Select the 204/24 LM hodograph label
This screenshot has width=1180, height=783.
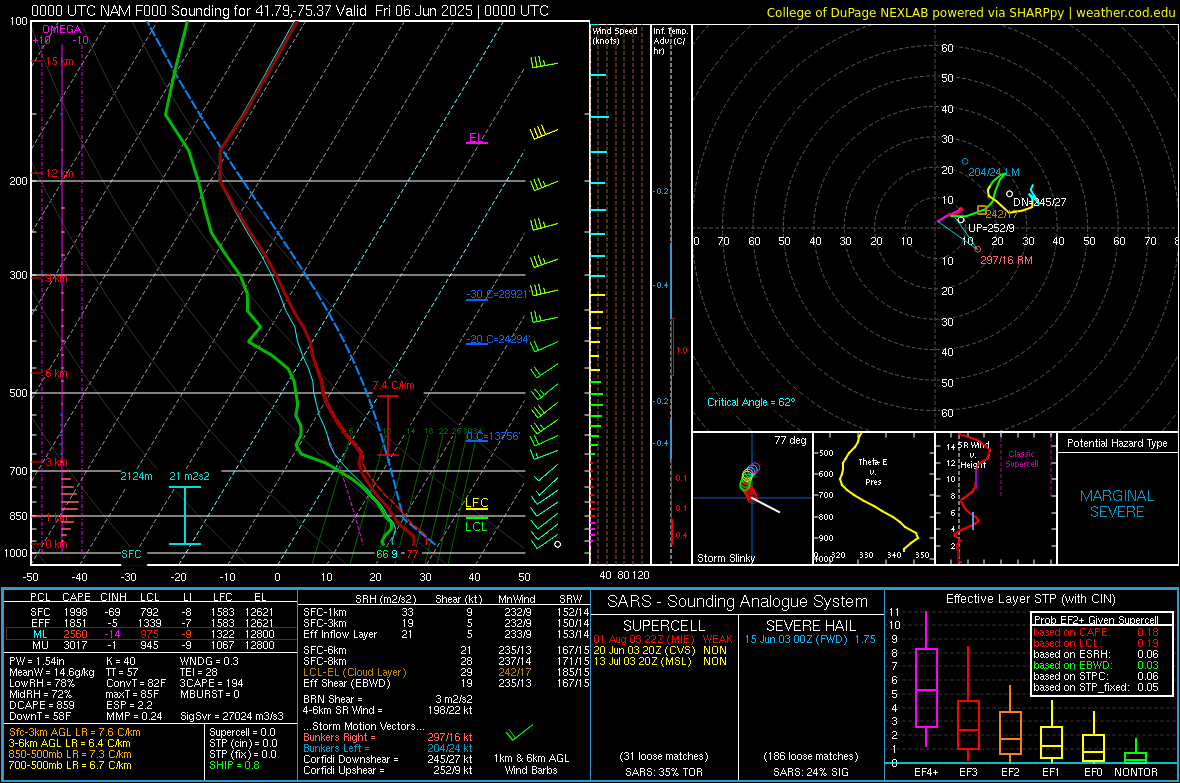pos(993,172)
